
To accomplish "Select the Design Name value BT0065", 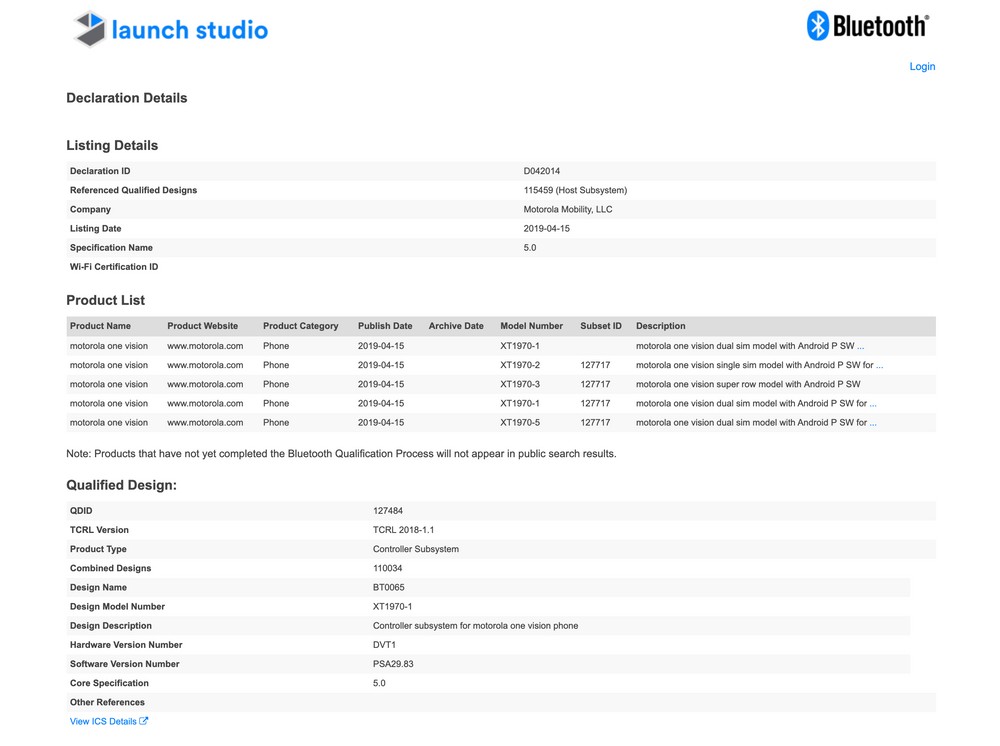I will [389, 587].
